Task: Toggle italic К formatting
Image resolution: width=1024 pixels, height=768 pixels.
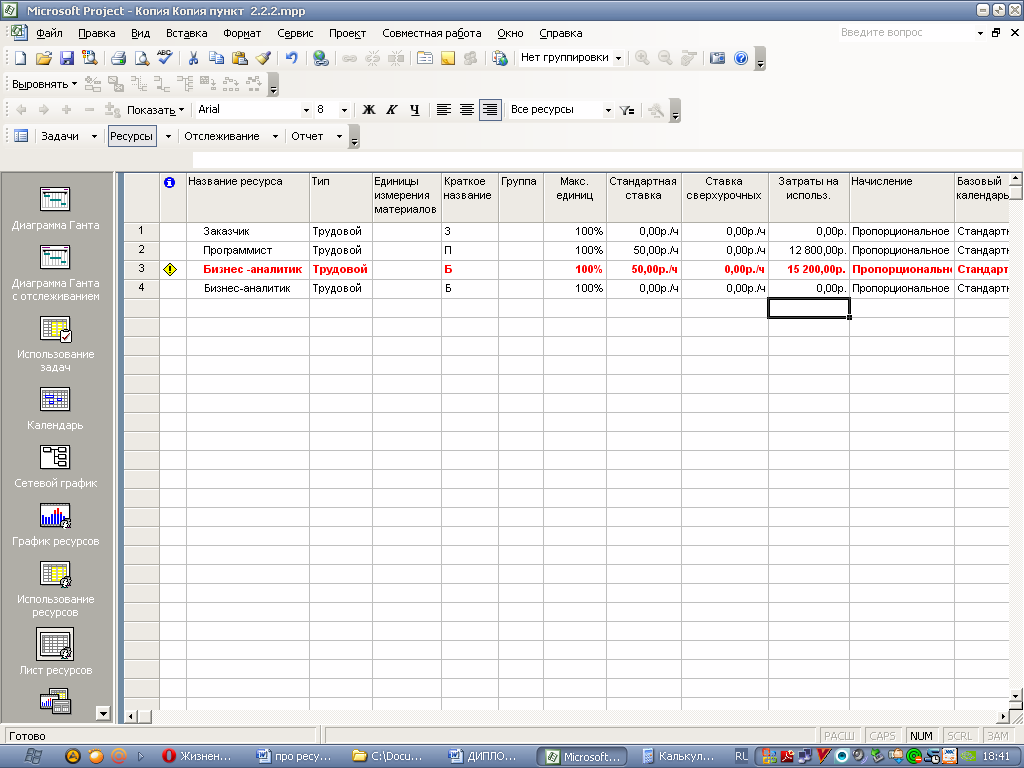Action: [x=392, y=110]
